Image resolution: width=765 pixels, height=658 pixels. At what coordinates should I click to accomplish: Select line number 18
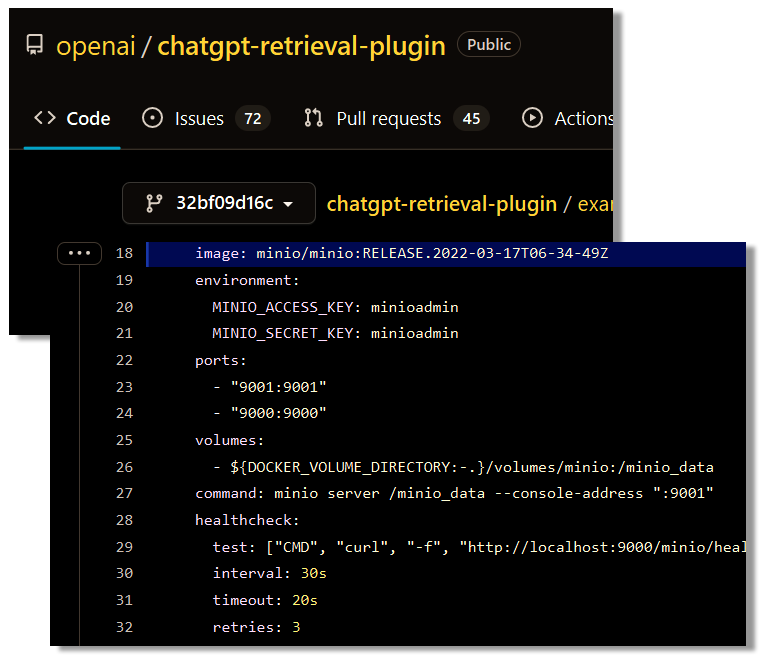(x=124, y=253)
